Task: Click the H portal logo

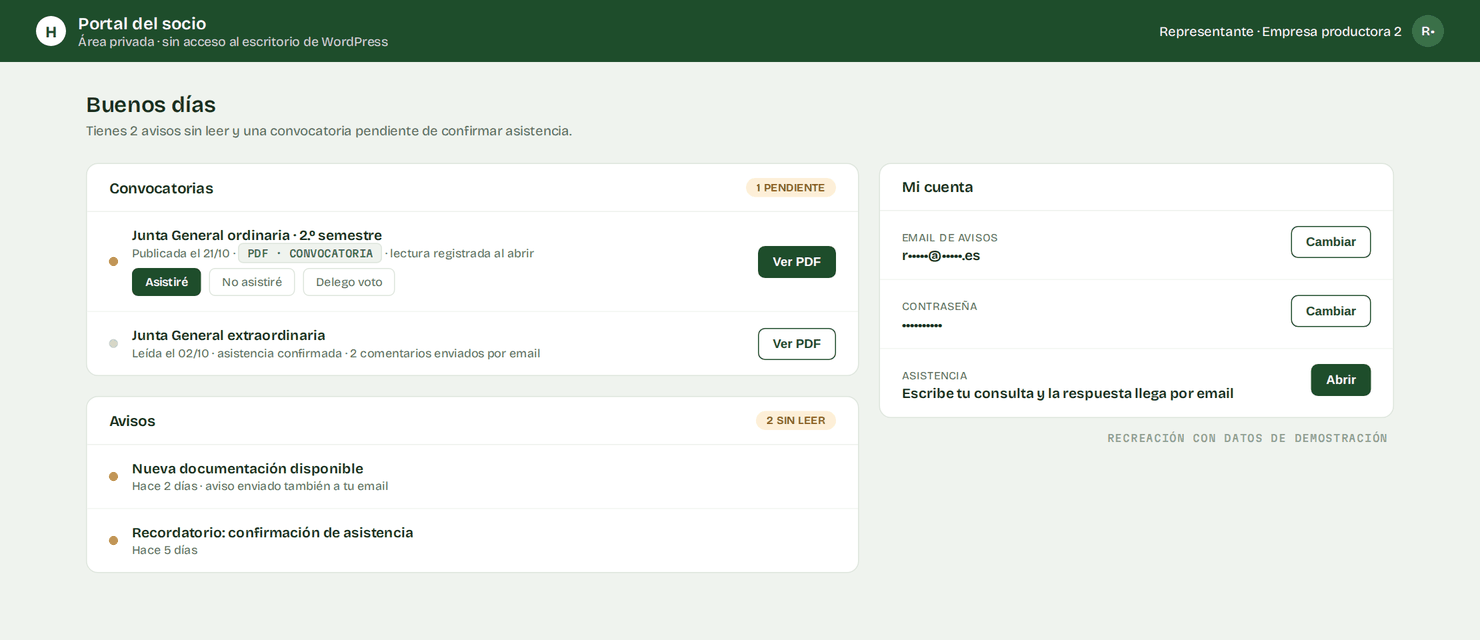Action: (51, 31)
